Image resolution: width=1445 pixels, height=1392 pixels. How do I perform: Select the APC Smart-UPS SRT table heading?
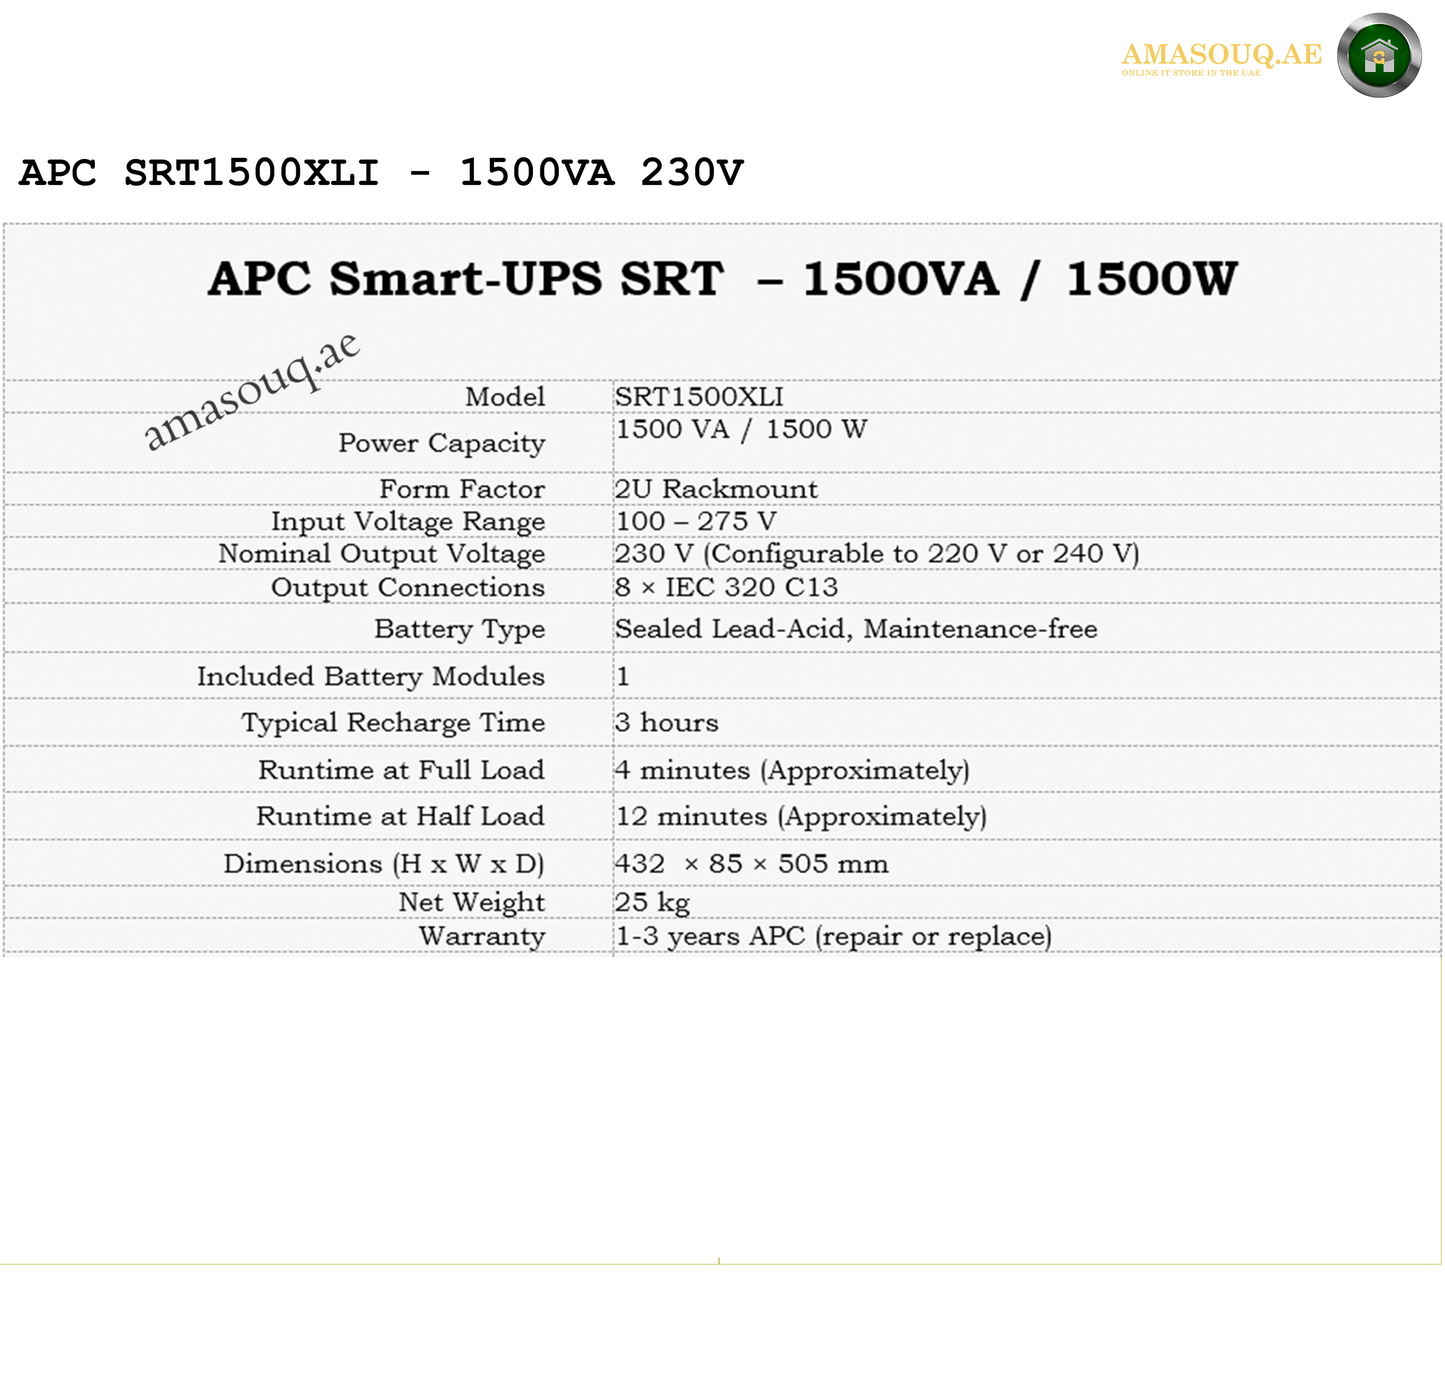[x=722, y=279]
